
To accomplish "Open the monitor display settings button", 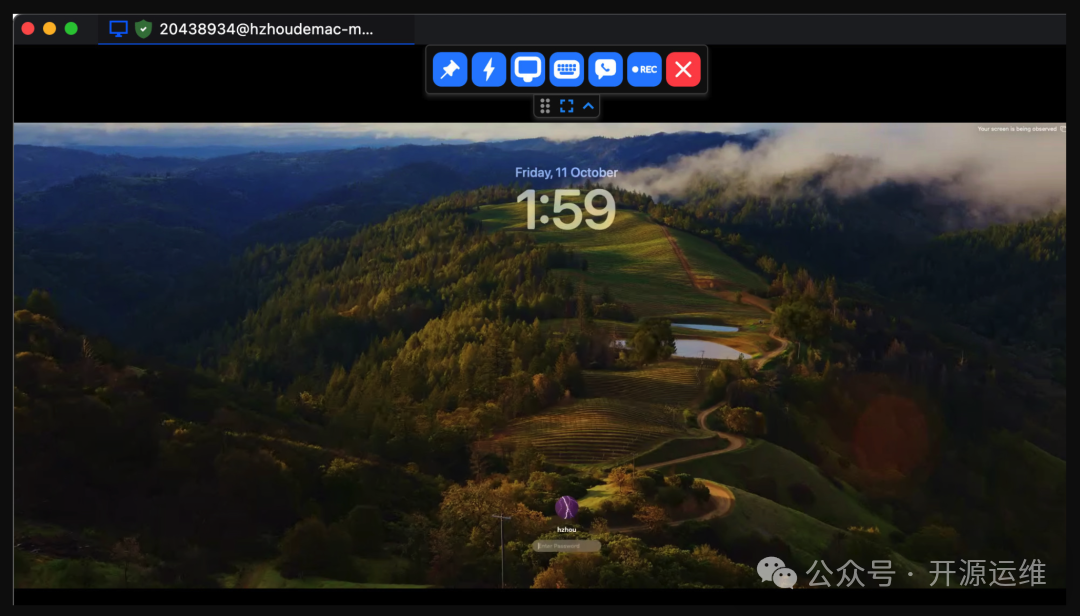I will [528, 69].
